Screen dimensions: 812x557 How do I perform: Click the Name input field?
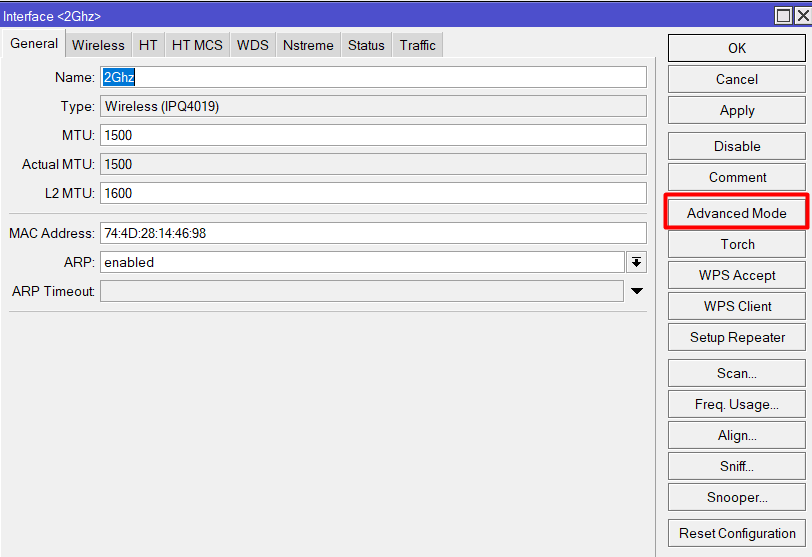pyautogui.click(x=373, y=77)
